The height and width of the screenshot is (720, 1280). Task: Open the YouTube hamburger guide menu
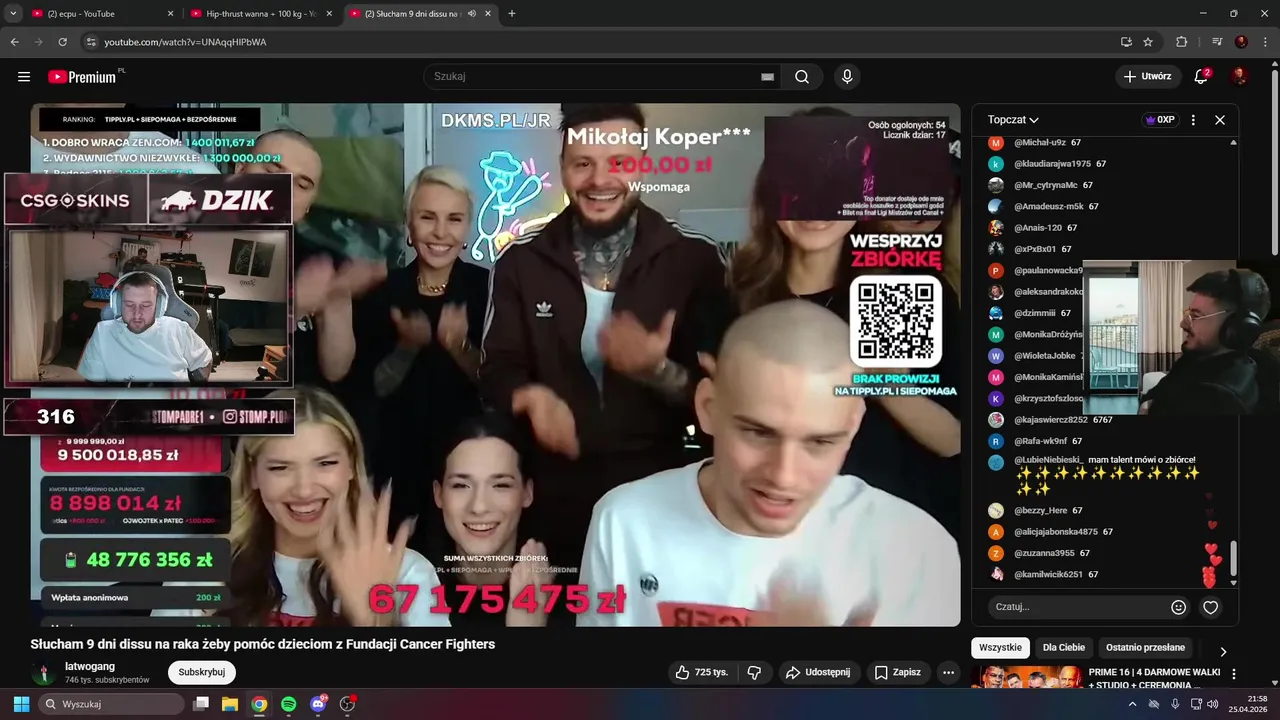tap(24, 77)
